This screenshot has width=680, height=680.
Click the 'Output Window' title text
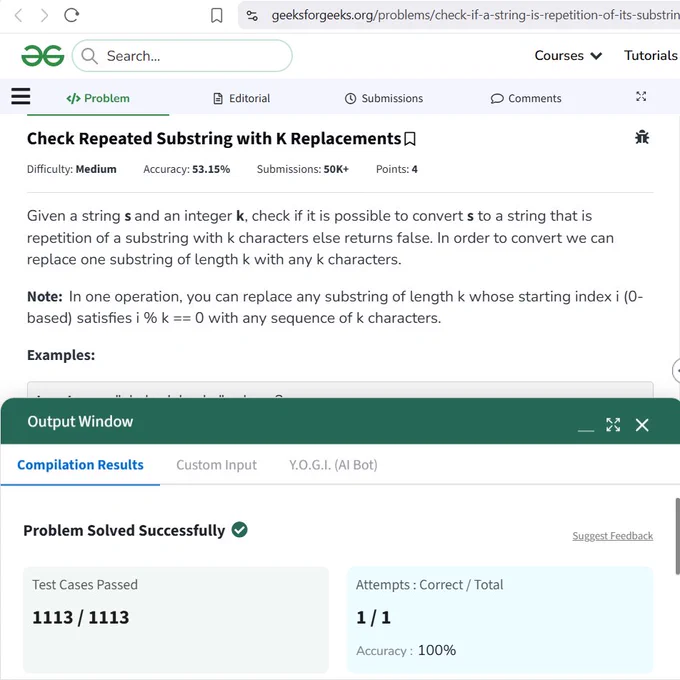(80, 422)
